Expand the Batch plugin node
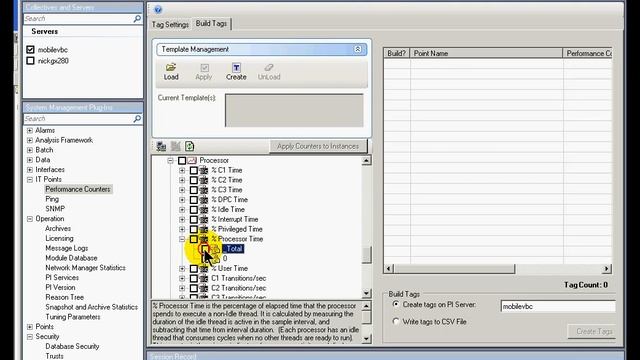Image resolution: width=640 pixels, height=360 pixels. [30, 150]
